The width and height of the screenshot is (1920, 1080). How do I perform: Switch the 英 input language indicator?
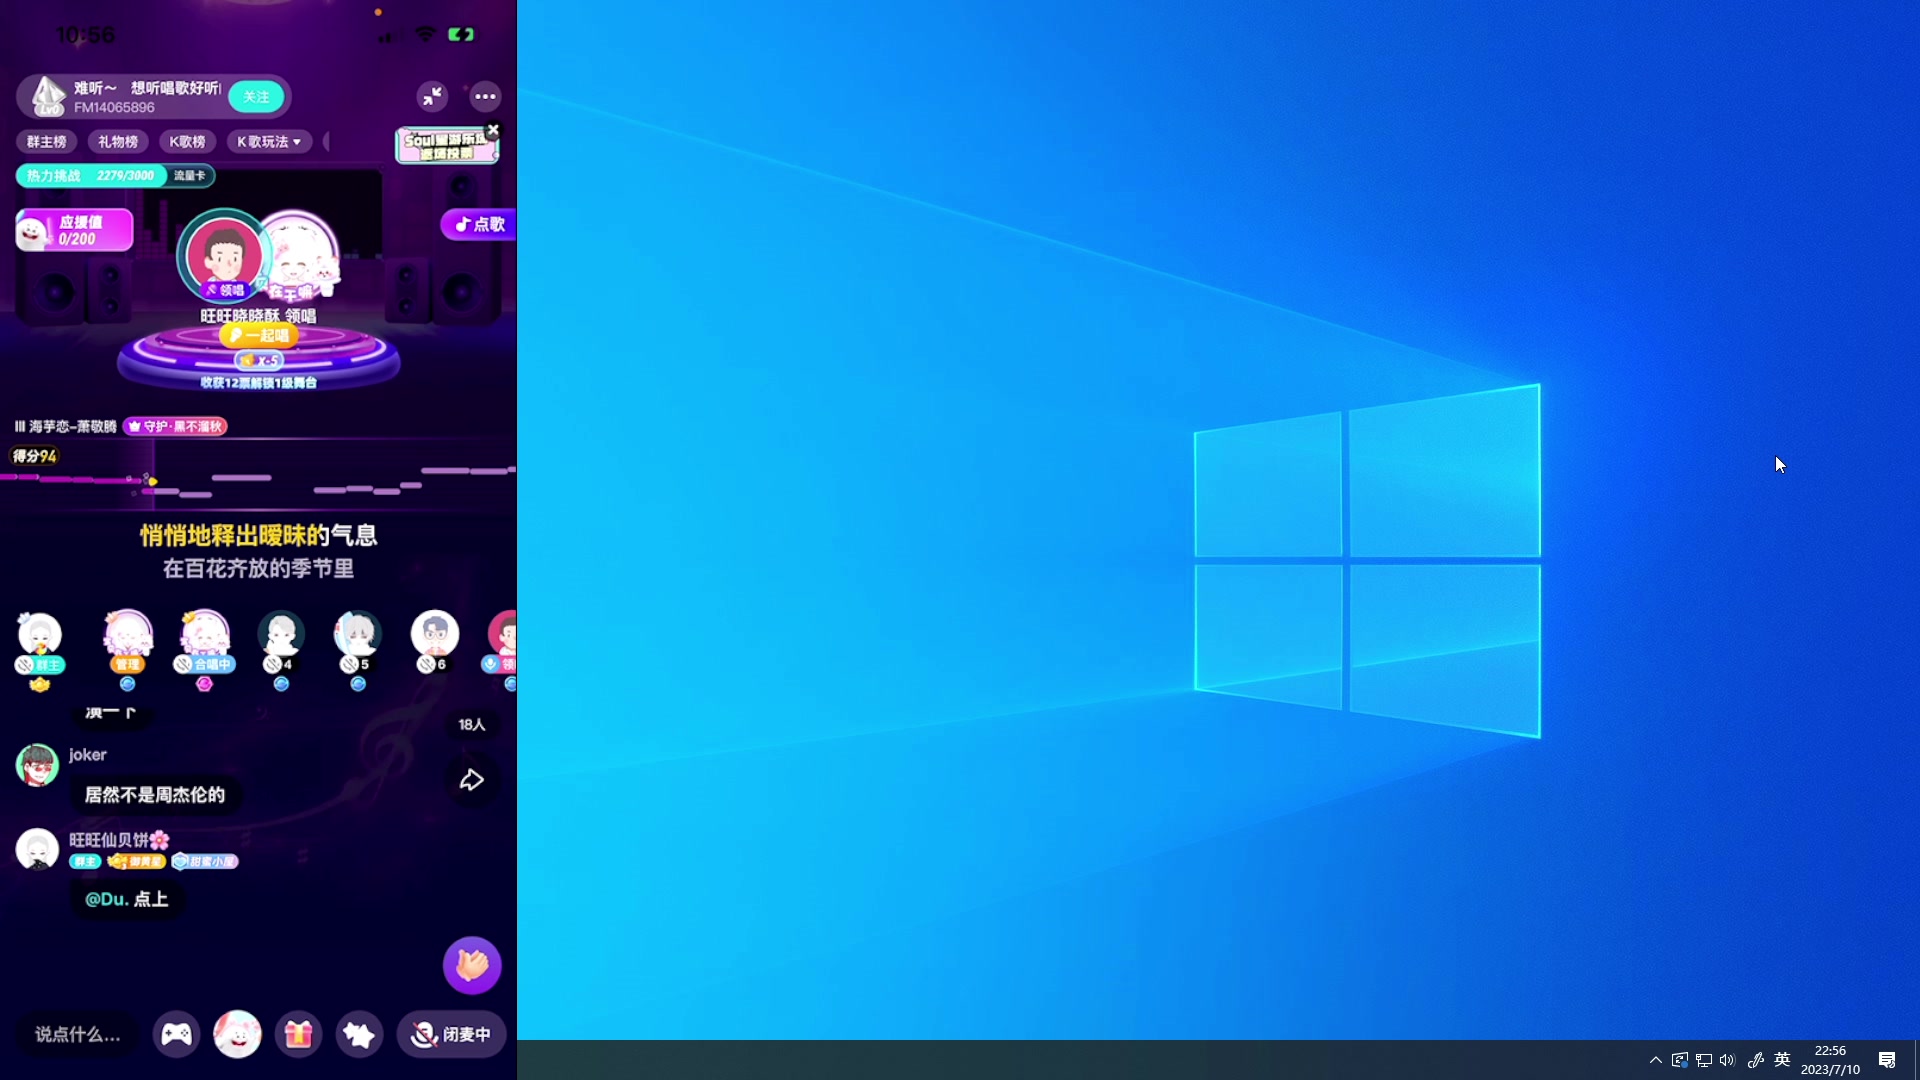(x=1782, y=1060)
